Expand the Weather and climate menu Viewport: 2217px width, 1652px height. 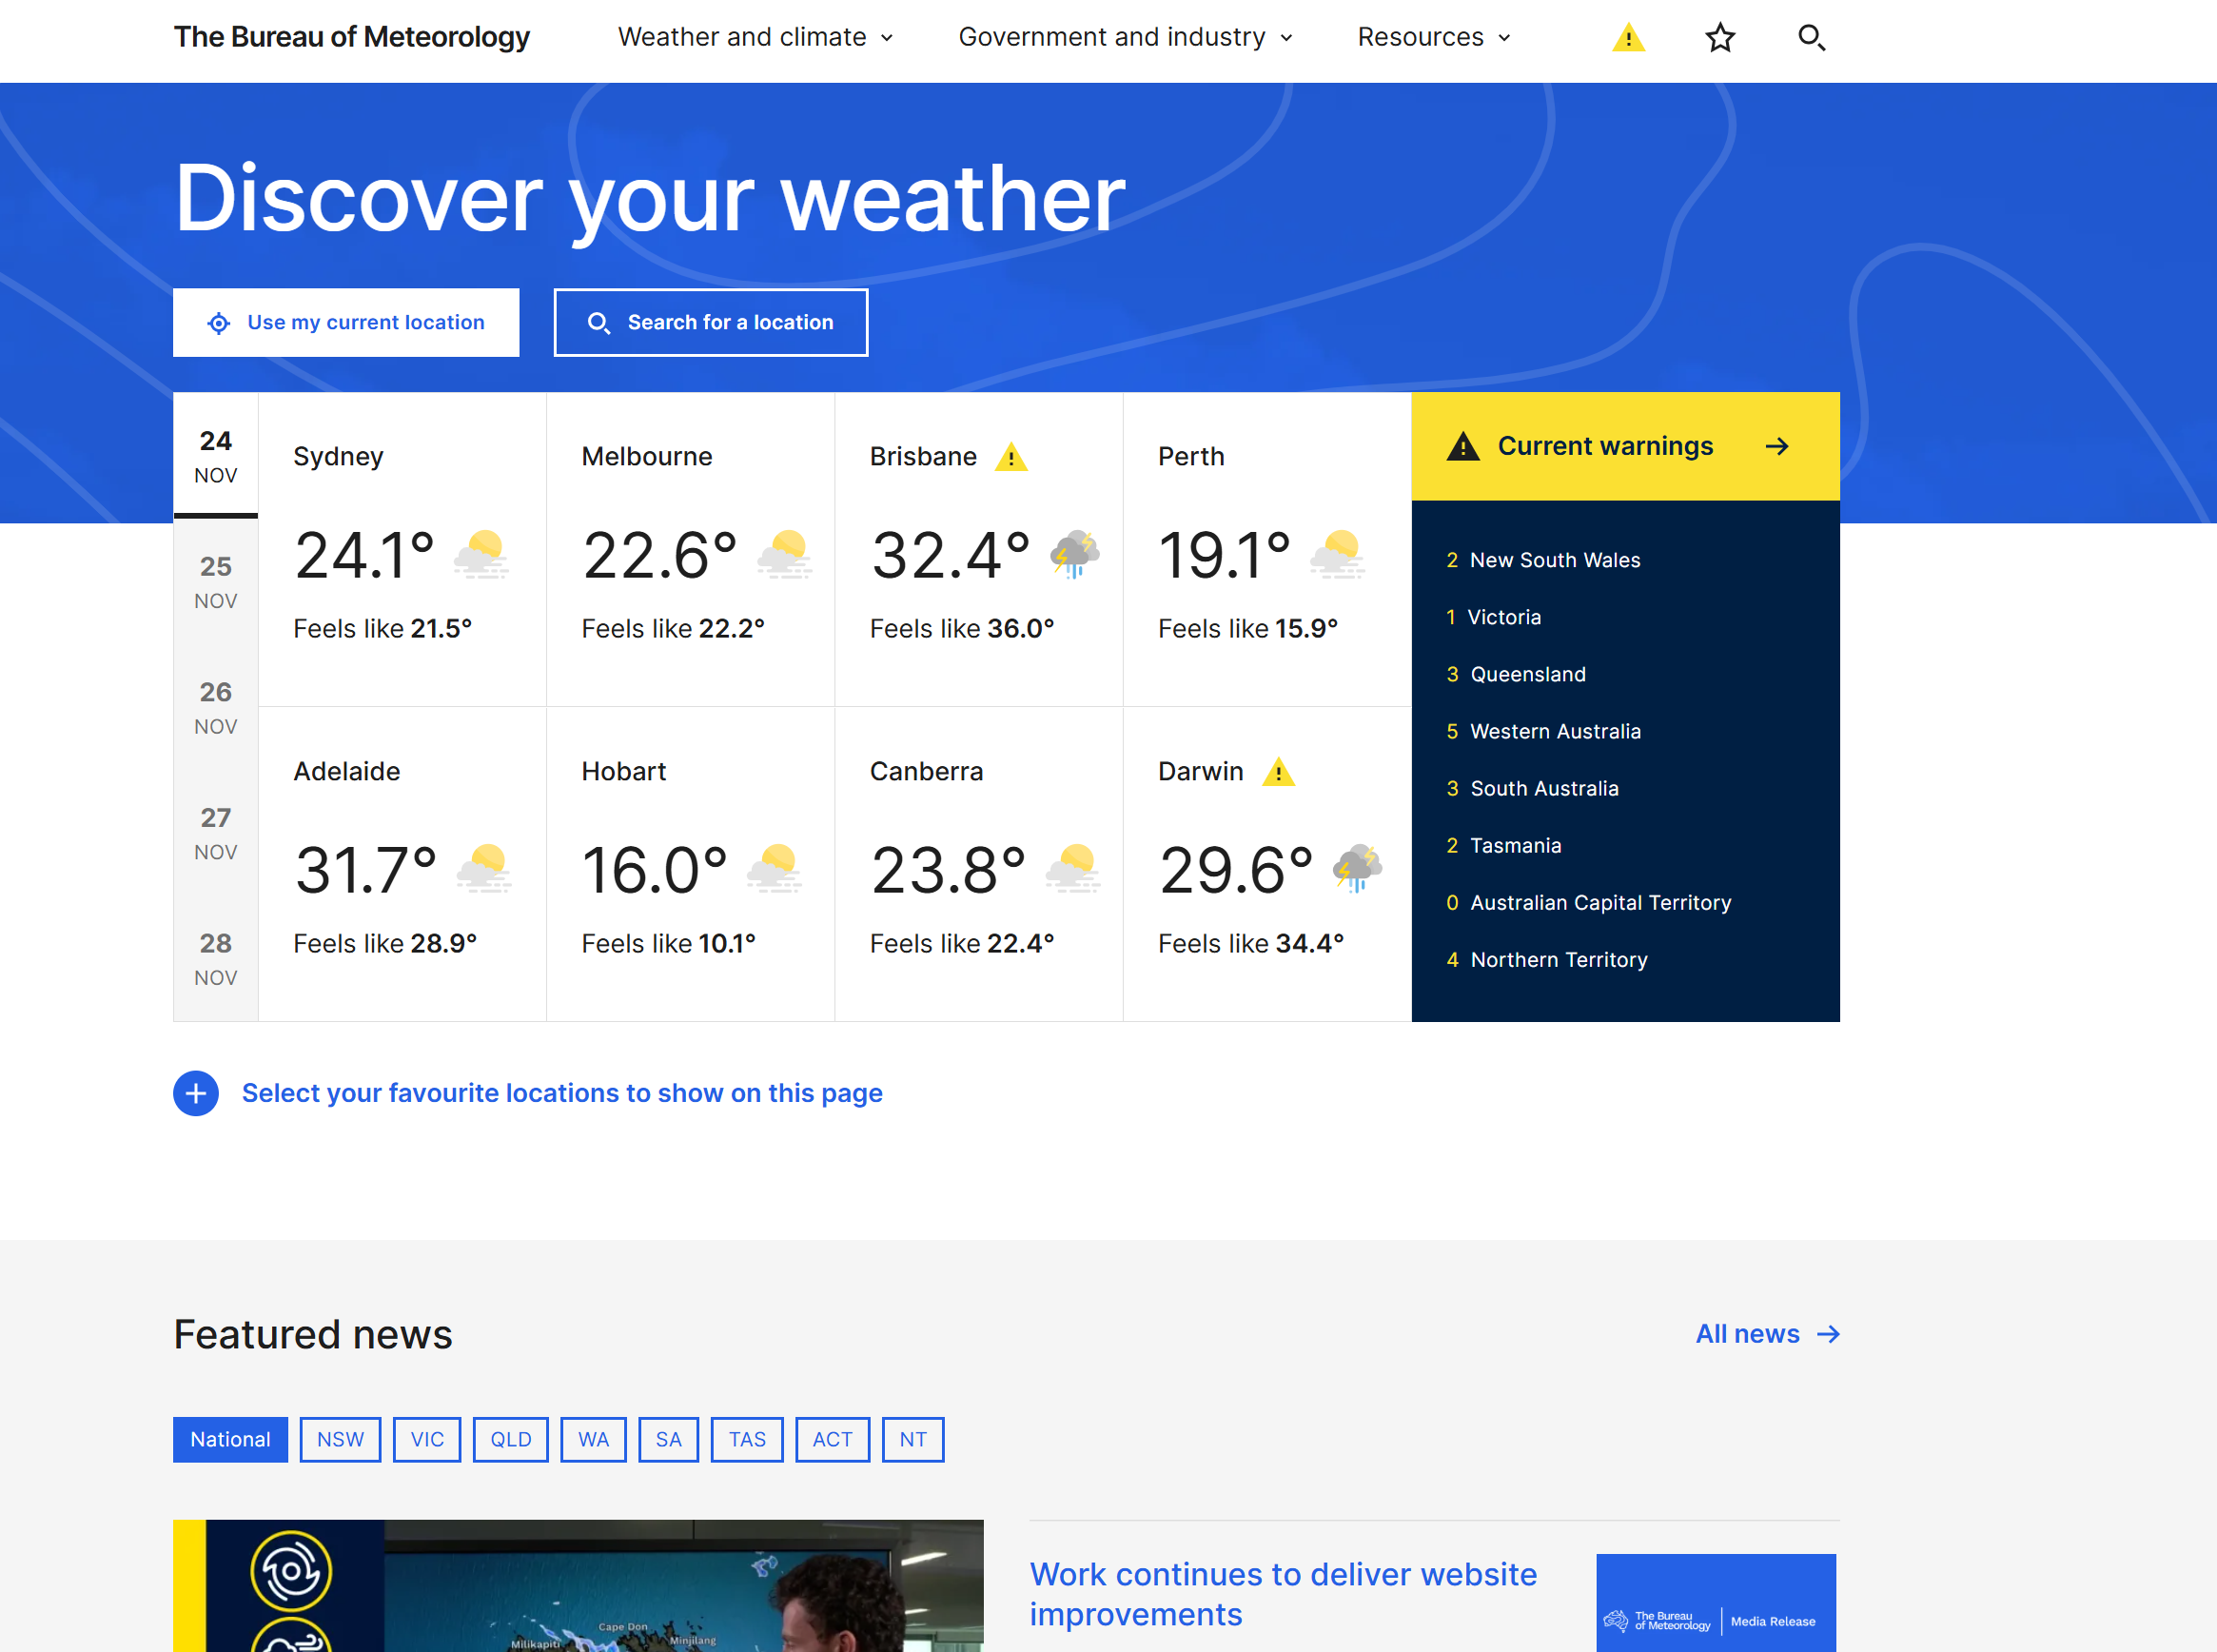pos(755,37)
